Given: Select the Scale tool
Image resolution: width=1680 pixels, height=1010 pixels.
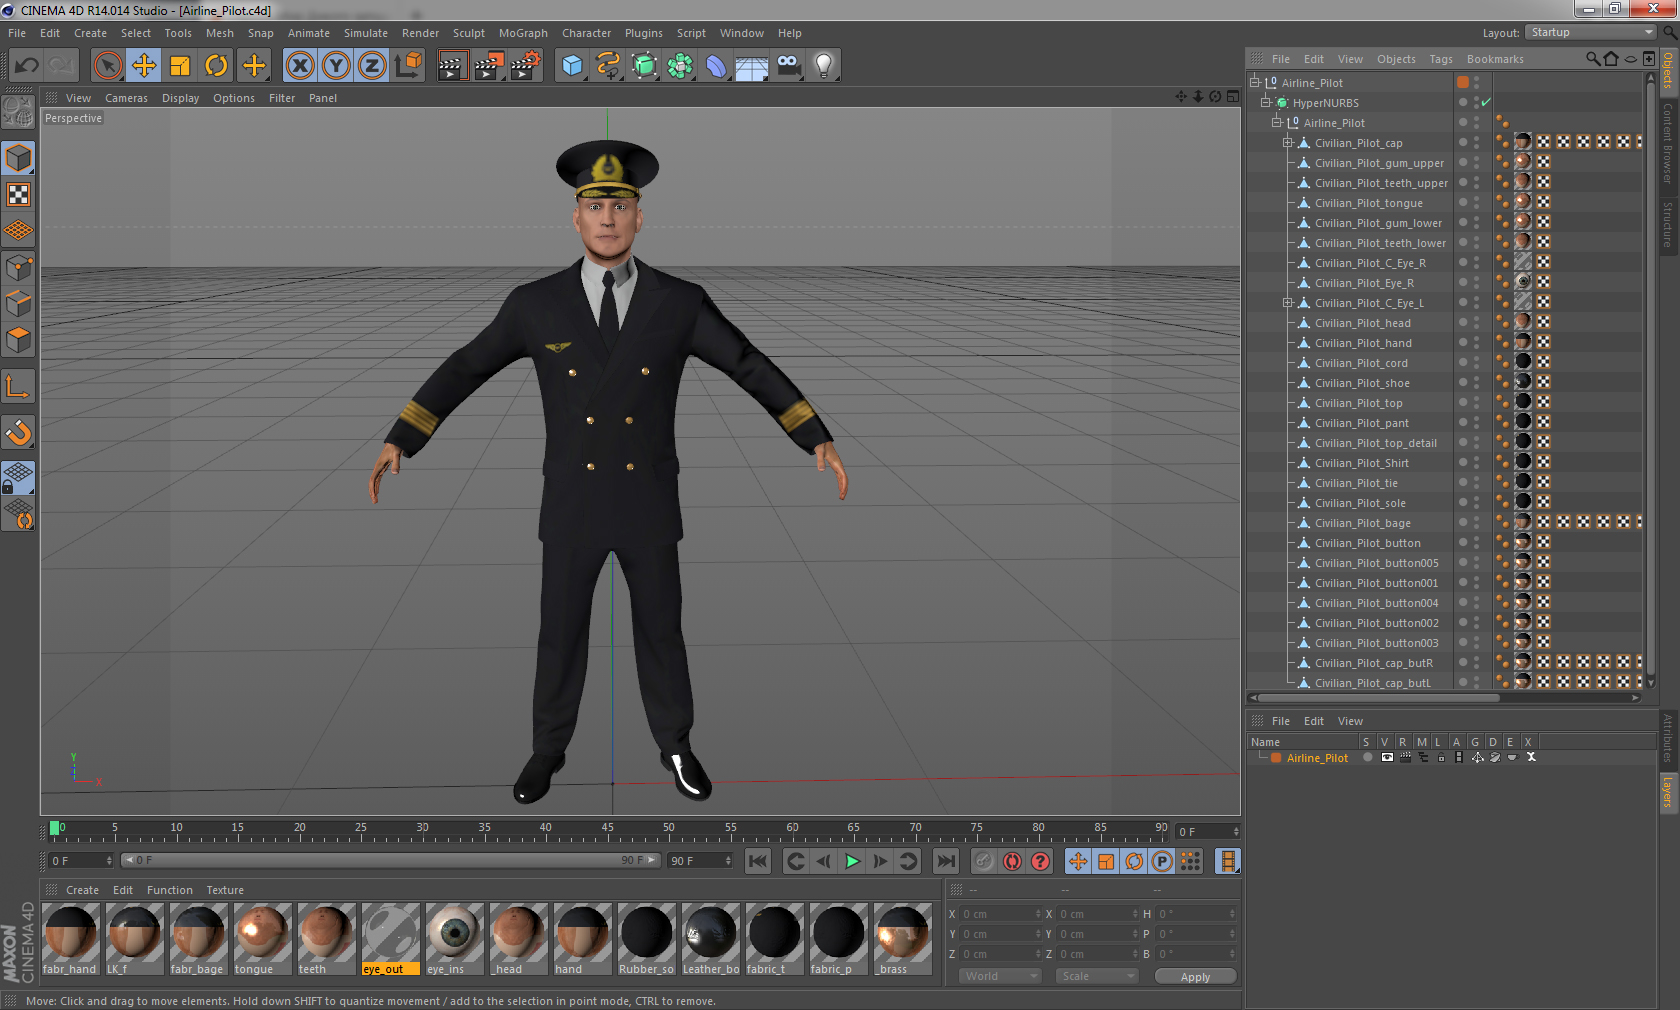Looking at the screenshot, I should [x=181, y=65].
